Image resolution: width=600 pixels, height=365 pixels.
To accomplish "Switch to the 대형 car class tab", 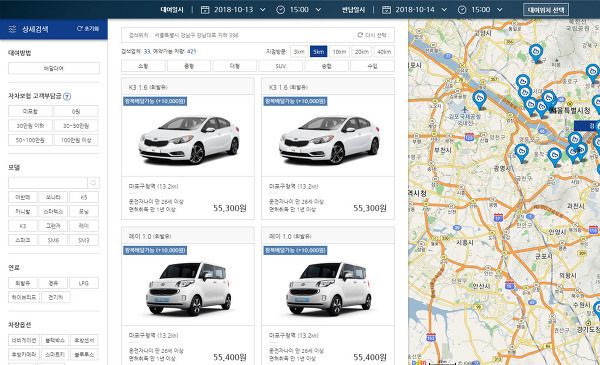I will click(x=235, y=66).
